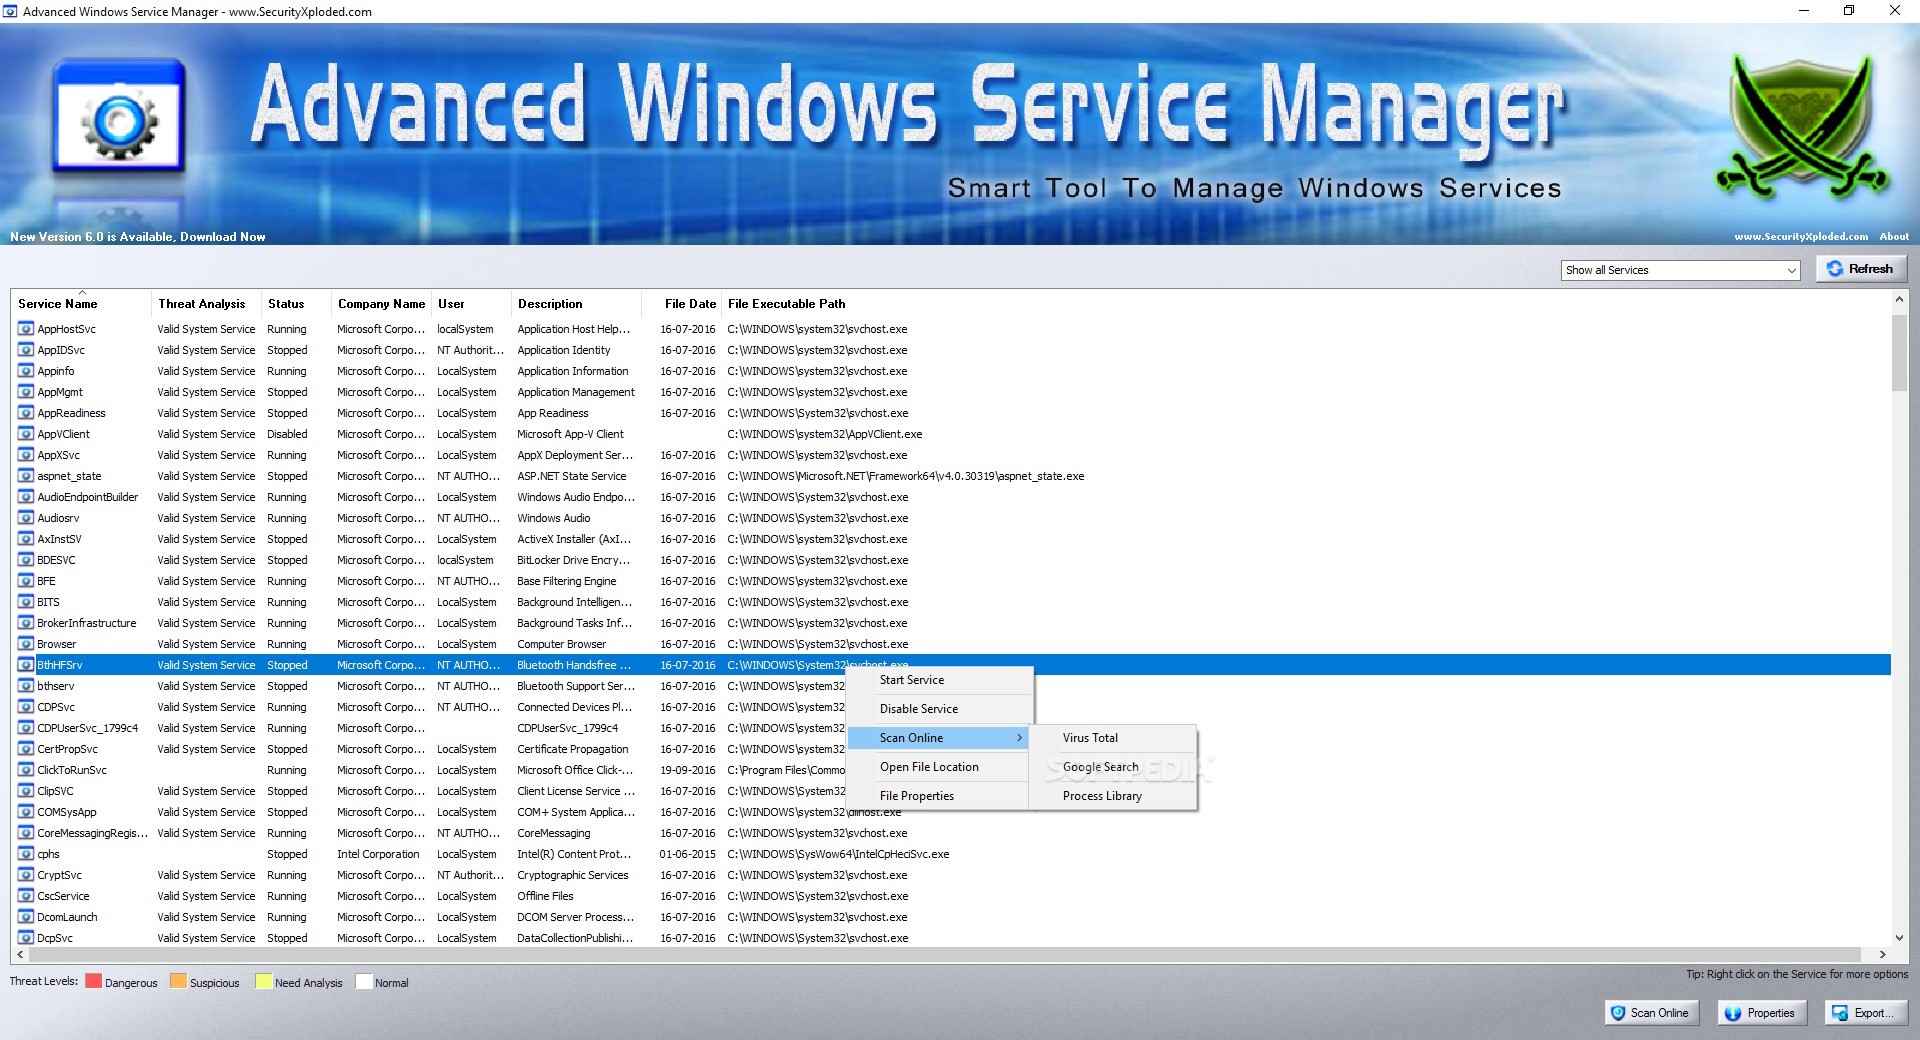1920x1040 pixels.
Task: Click the horizontal scrollbar left arrow
Action: coord(20,955)
